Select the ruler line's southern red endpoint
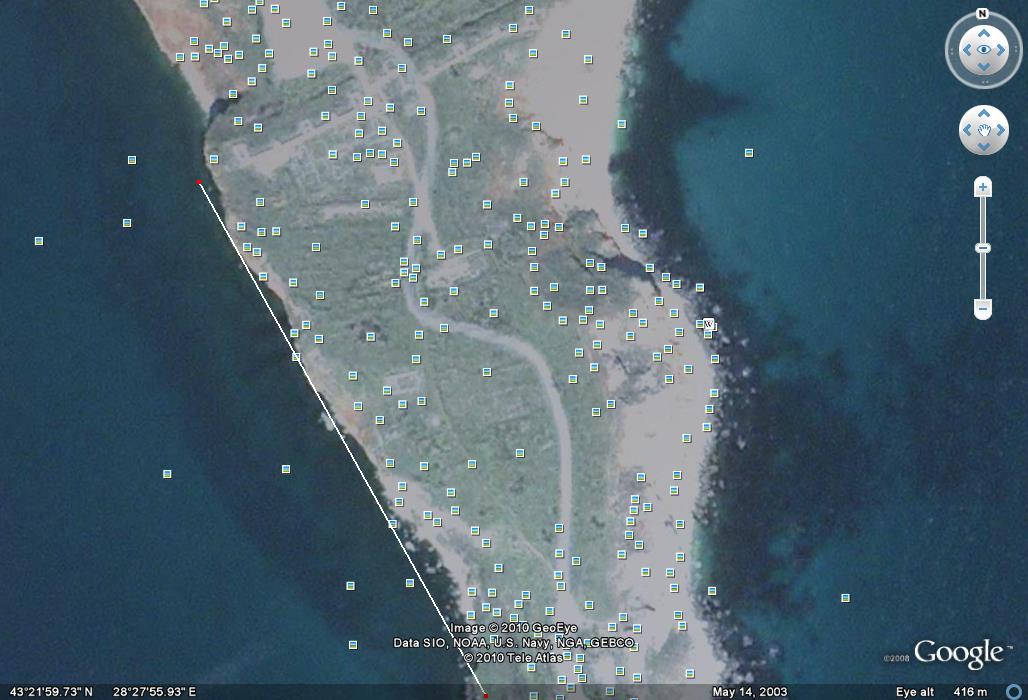 click(486, 695)
